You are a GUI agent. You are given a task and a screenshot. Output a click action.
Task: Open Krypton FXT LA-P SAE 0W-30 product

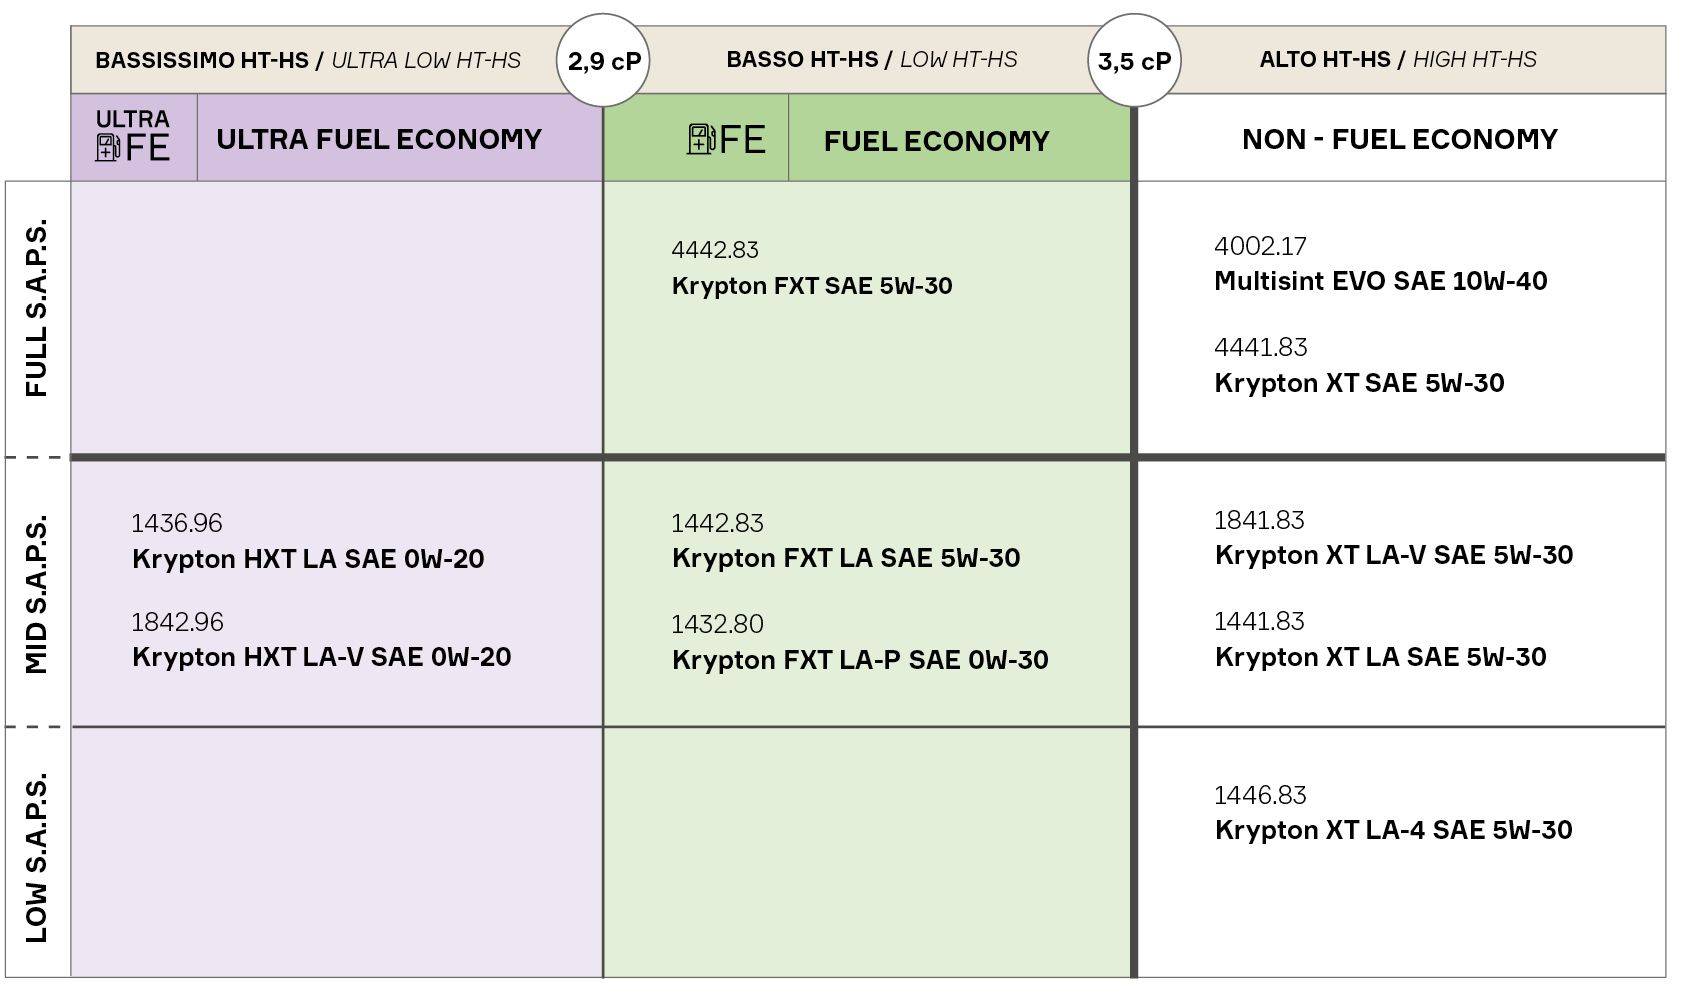(x=860, y=660)
